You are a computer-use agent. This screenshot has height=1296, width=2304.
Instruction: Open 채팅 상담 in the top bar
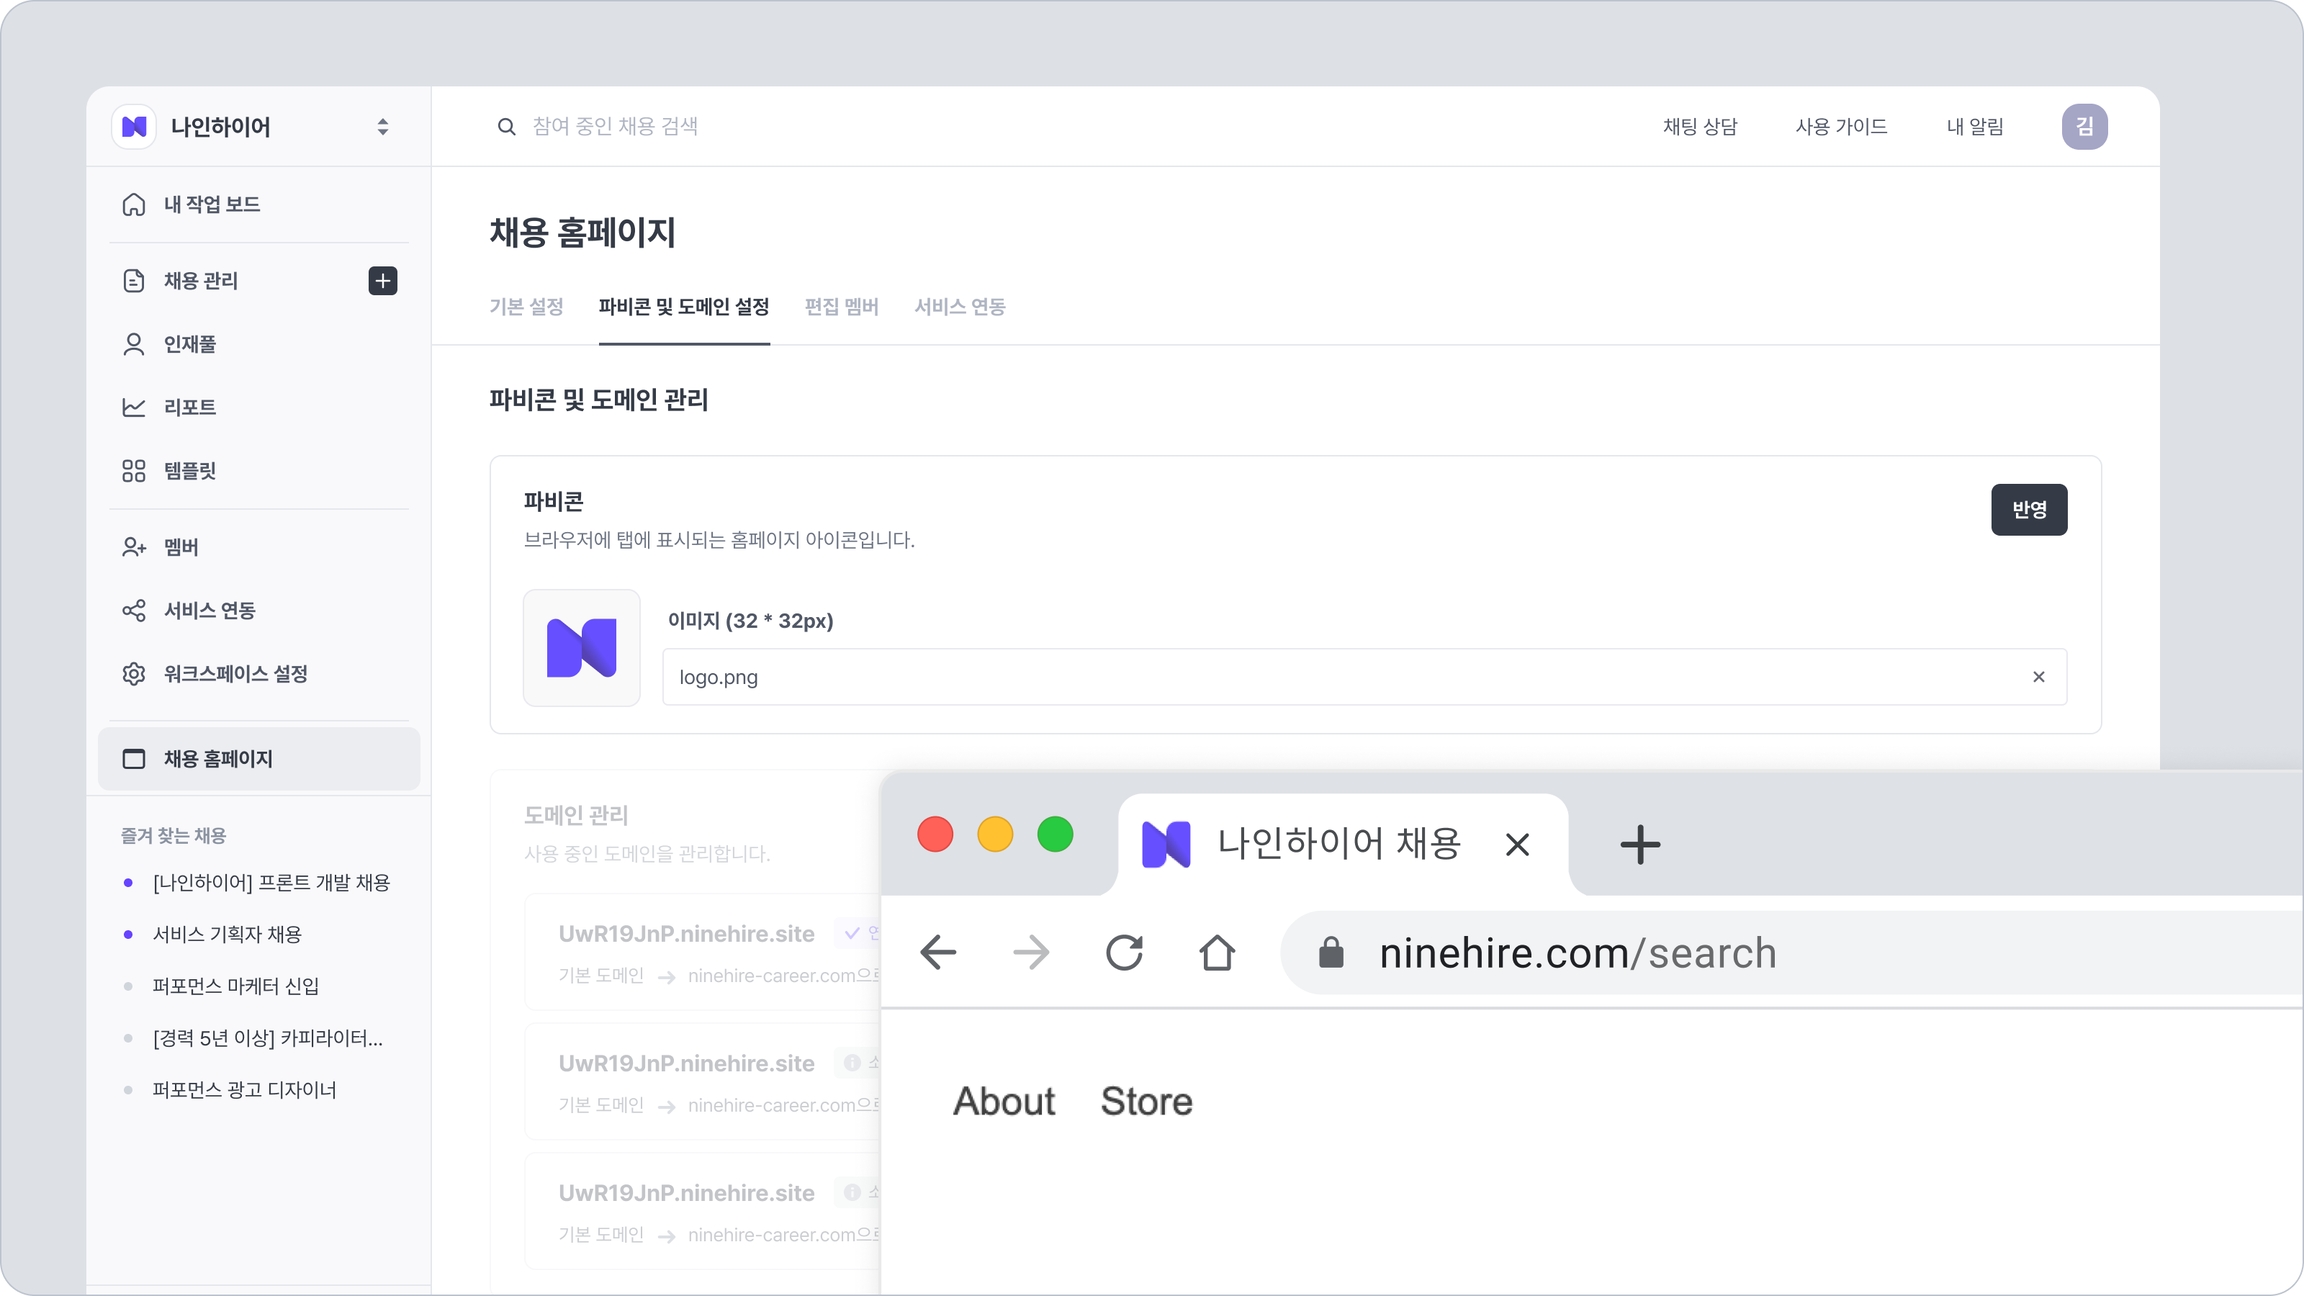tap(1700, 127)
